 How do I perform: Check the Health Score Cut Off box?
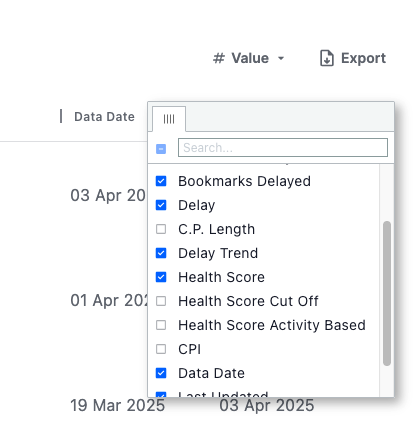tap(161, 301)
